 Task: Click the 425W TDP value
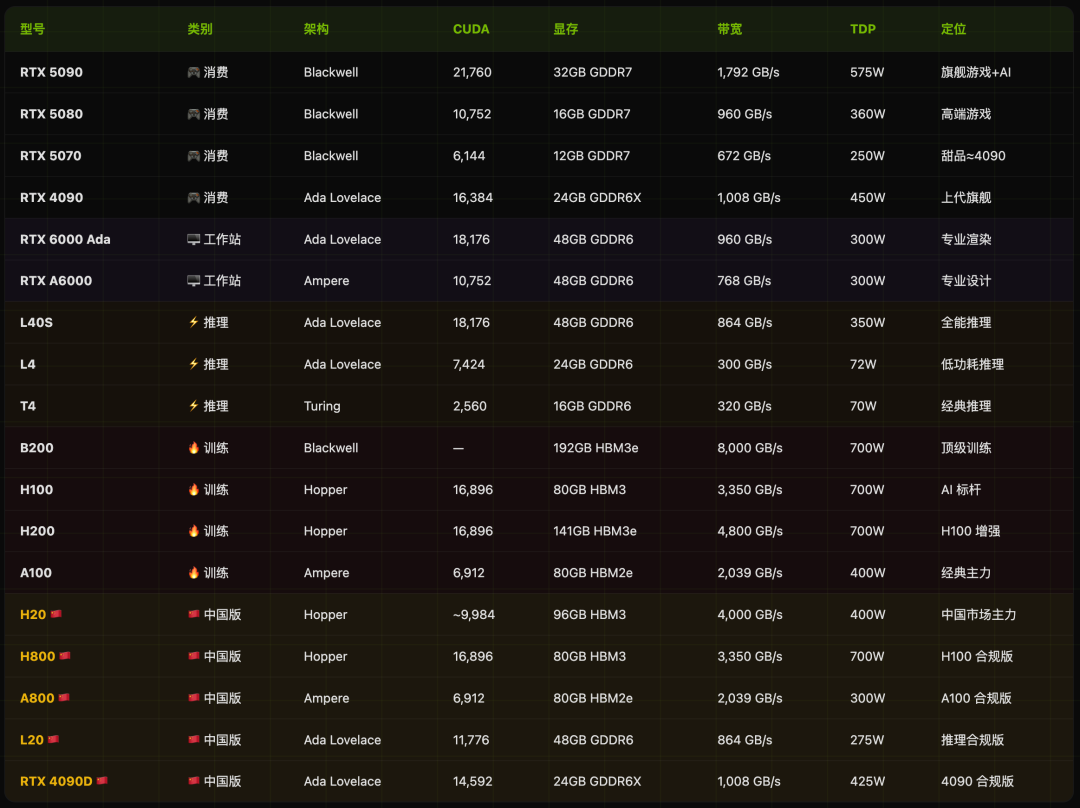coord(867,781)
